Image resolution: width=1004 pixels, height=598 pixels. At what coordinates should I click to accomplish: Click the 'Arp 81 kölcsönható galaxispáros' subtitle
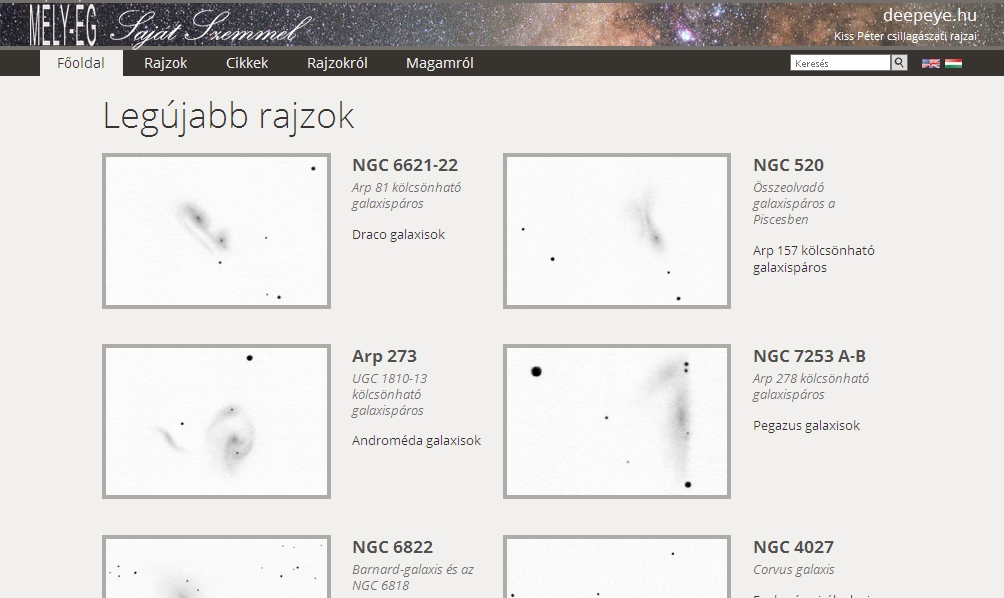coord(407,195)
